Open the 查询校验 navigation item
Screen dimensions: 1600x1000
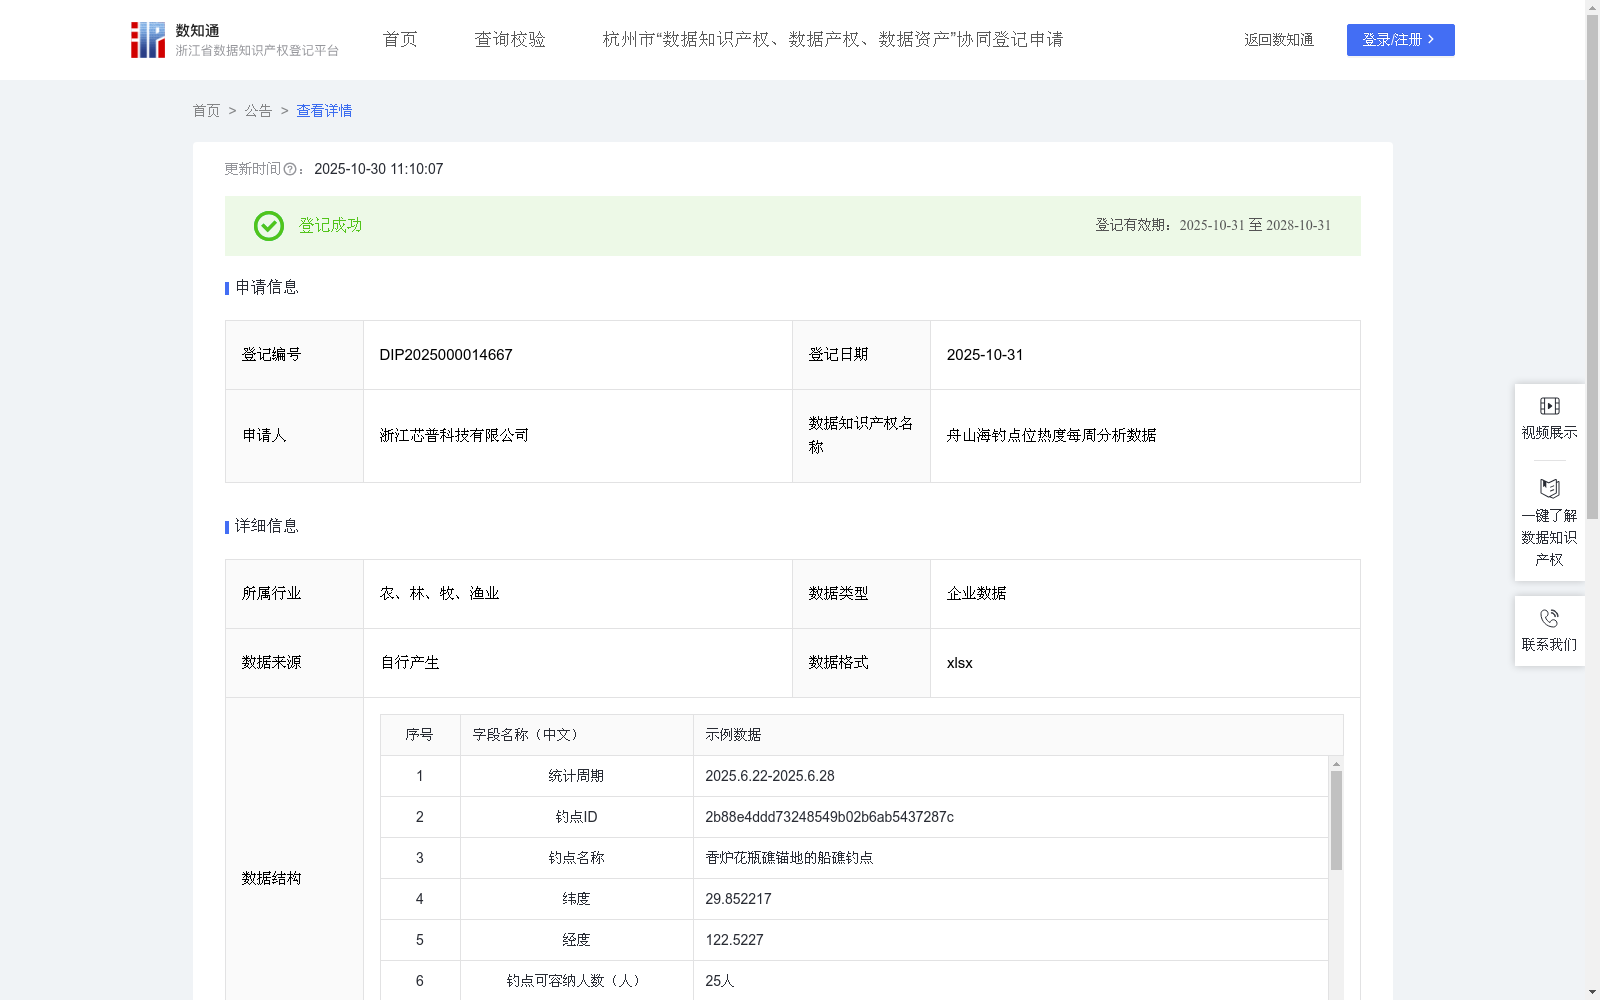(x=510, y=40)
